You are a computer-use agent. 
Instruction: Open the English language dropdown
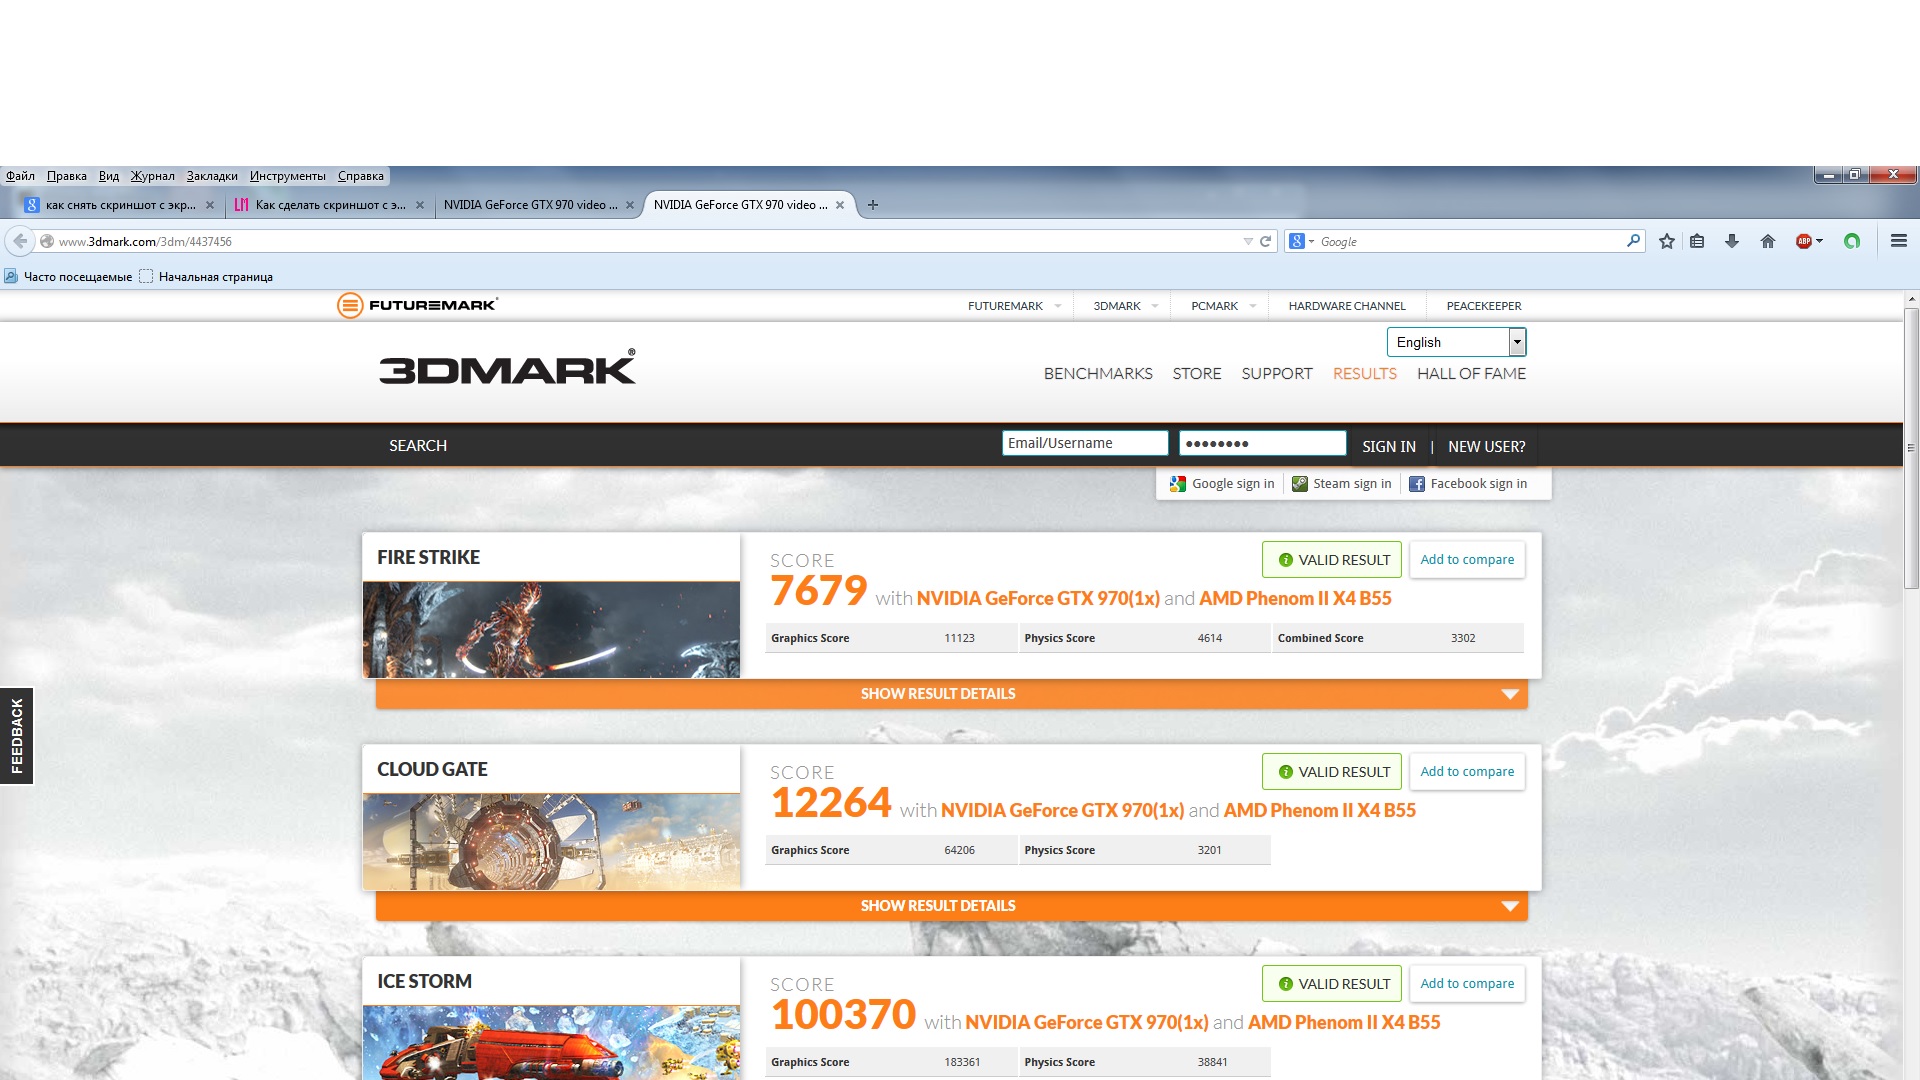(1456, 342)
